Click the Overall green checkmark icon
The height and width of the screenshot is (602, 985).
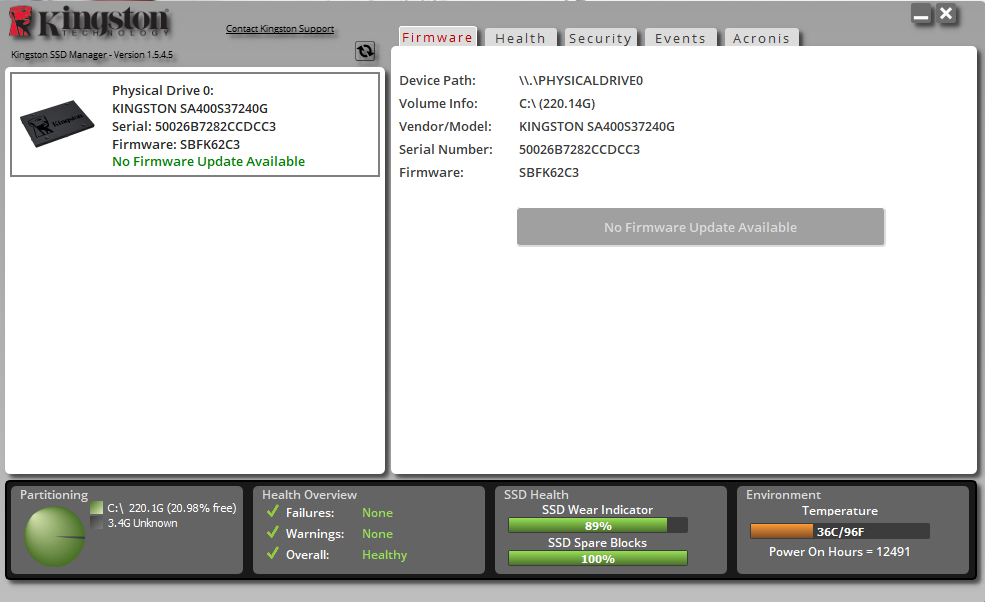point(273,554)
